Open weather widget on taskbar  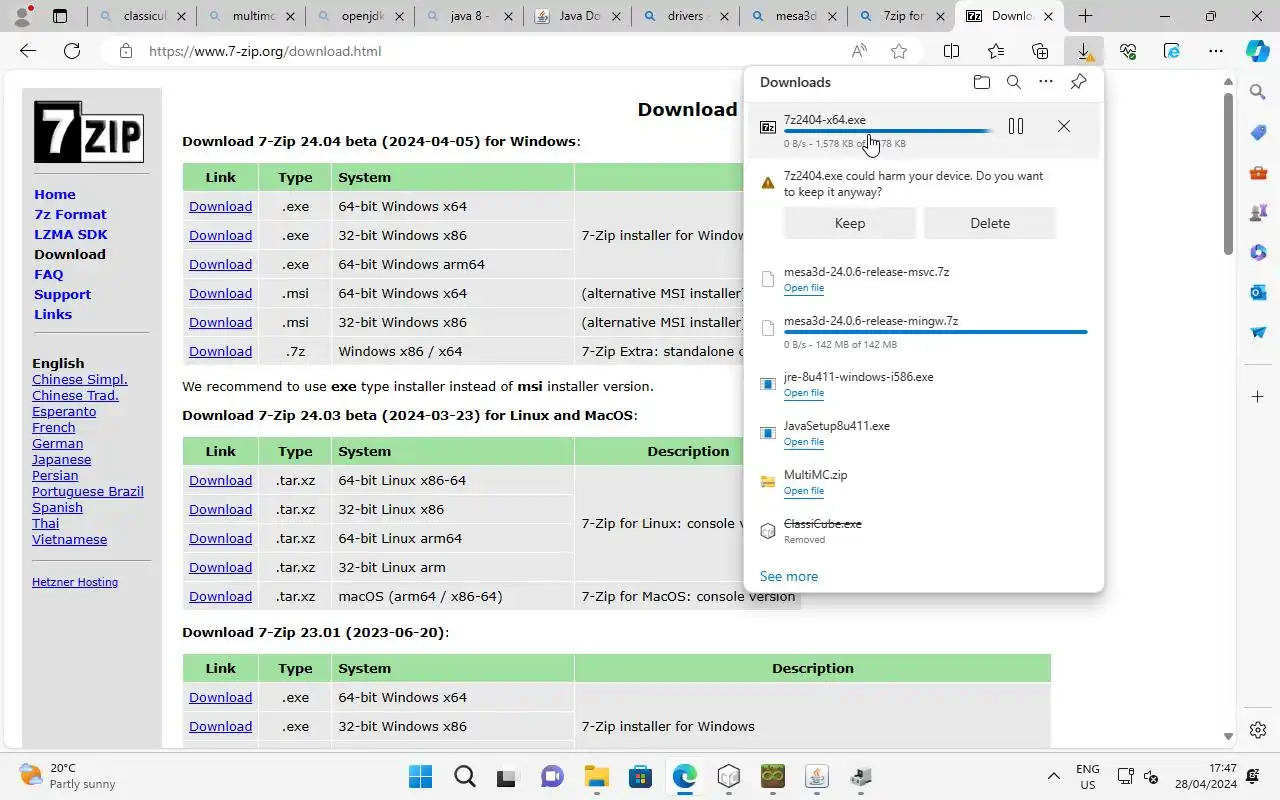click(x=68, y=776)
